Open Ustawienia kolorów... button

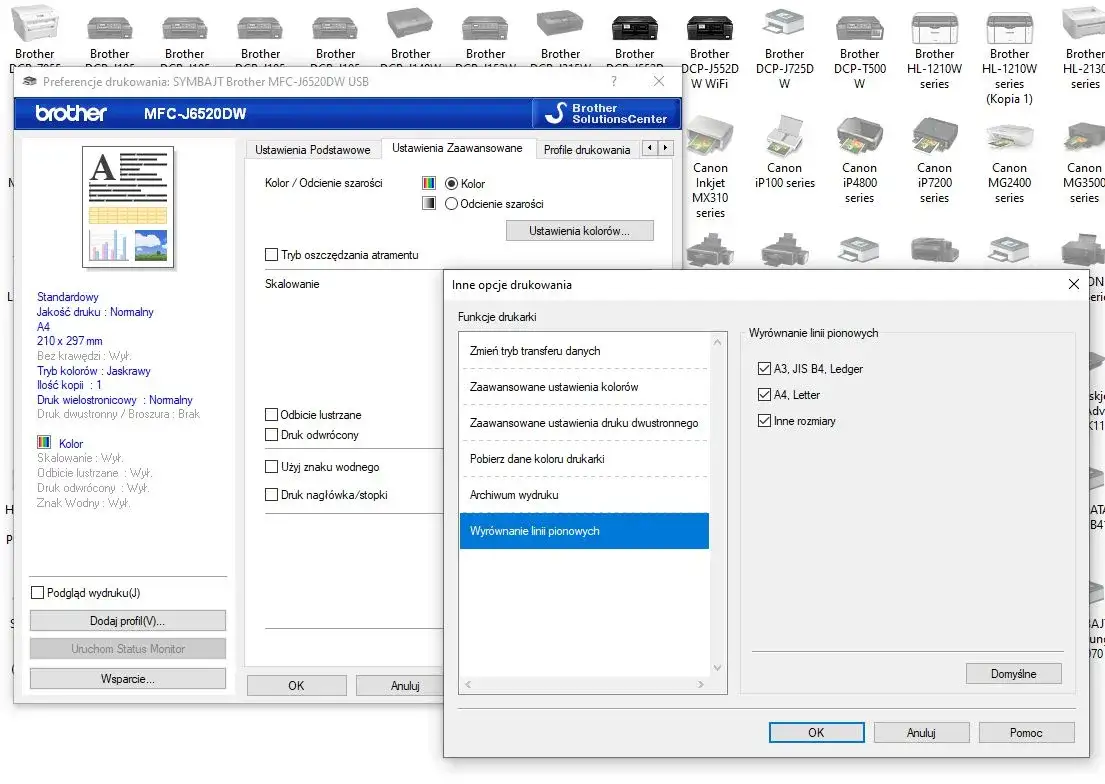[579, 231]
